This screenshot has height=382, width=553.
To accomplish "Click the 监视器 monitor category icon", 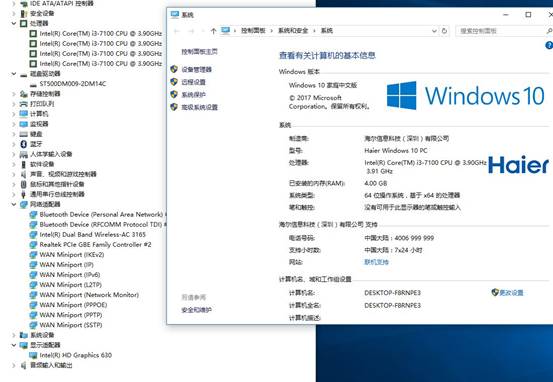I will (24, 124).
